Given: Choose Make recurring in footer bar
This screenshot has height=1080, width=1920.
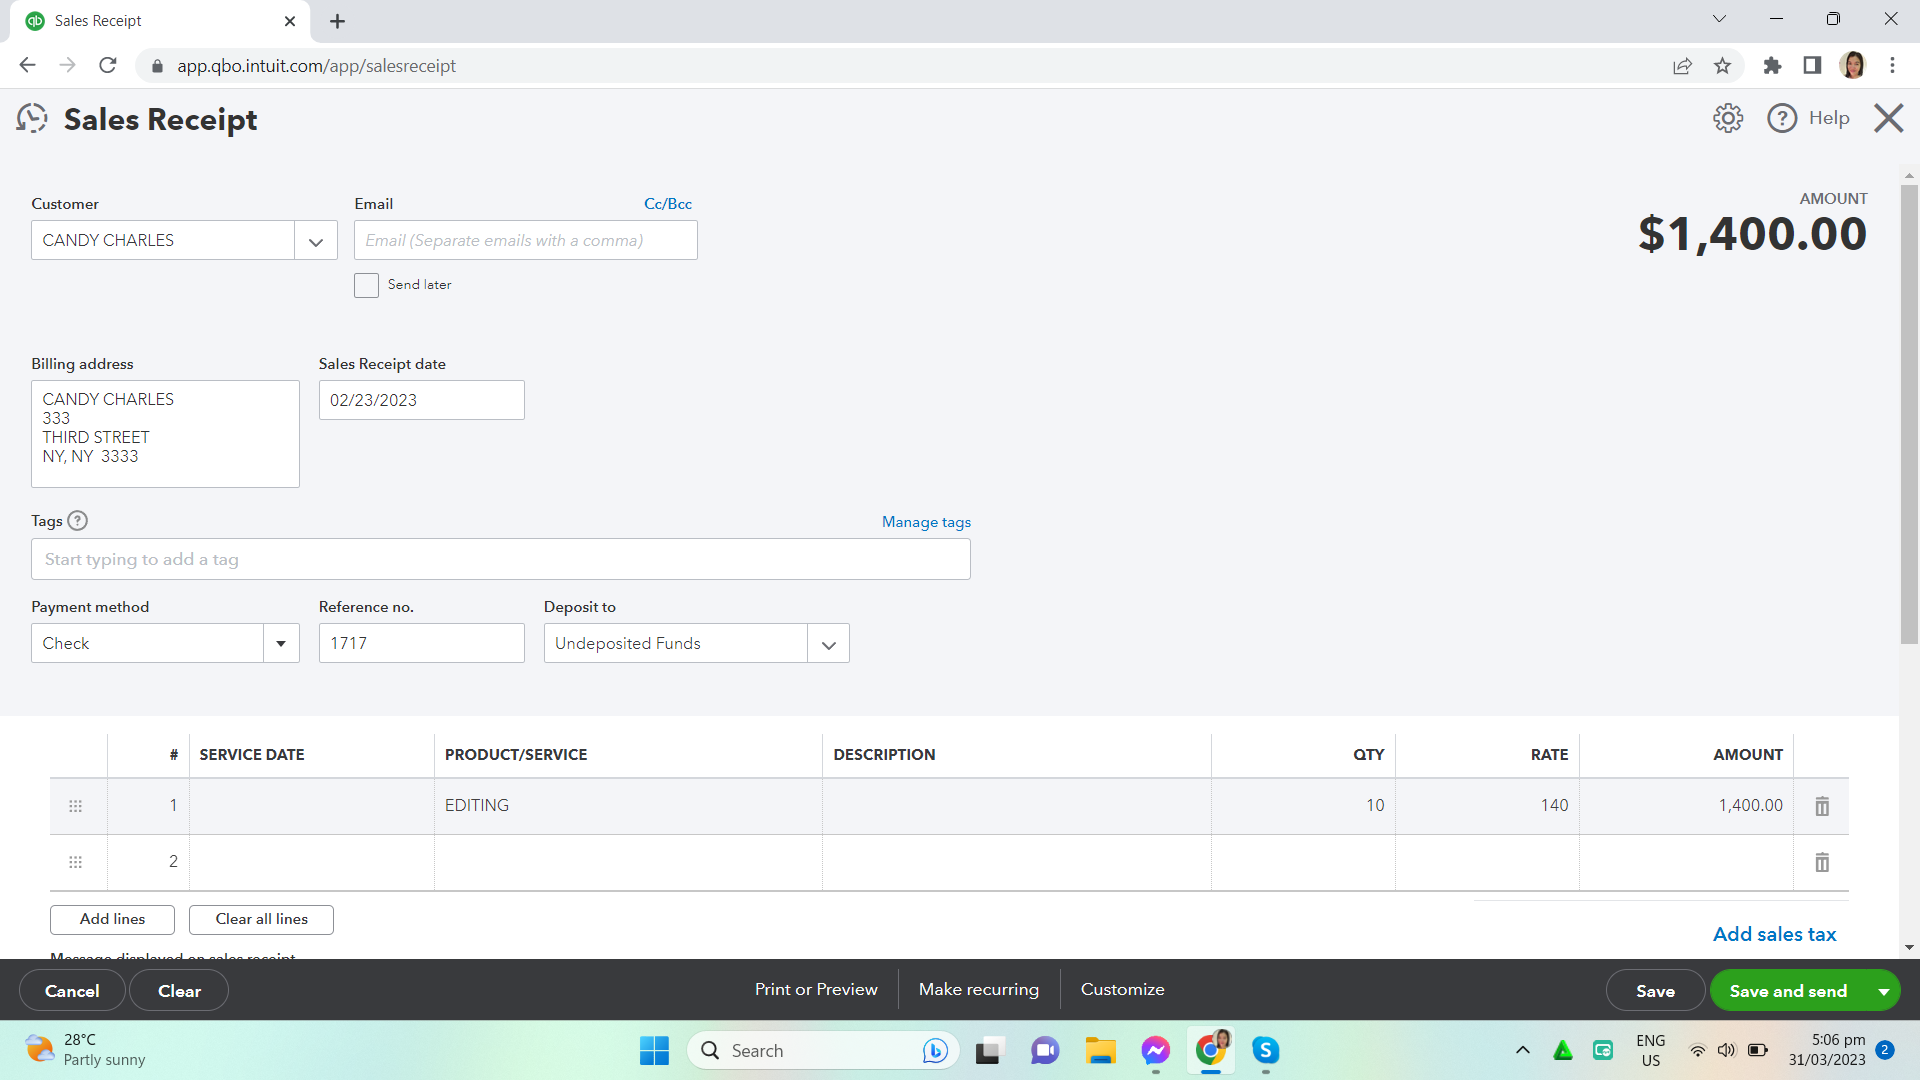Looking at the screenshot, I should coord(978,989).
